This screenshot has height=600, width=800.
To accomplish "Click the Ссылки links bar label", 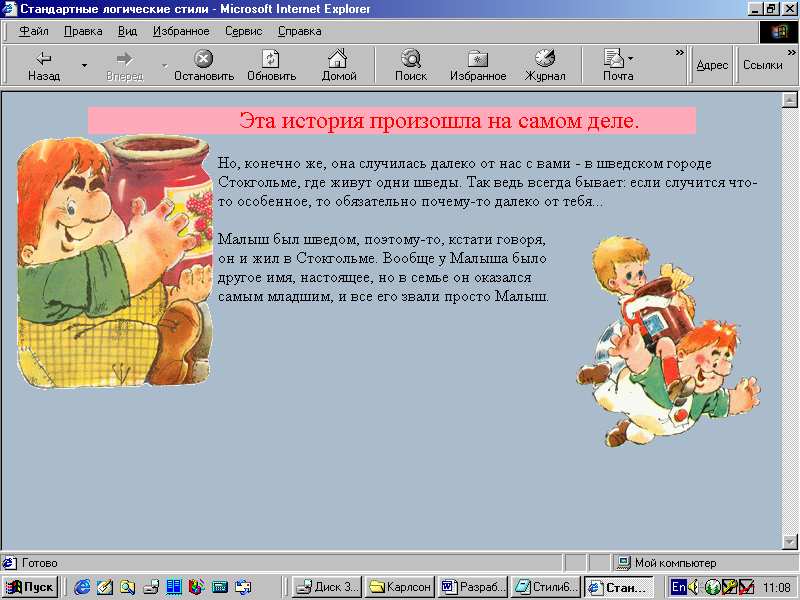I will (762, 65).
